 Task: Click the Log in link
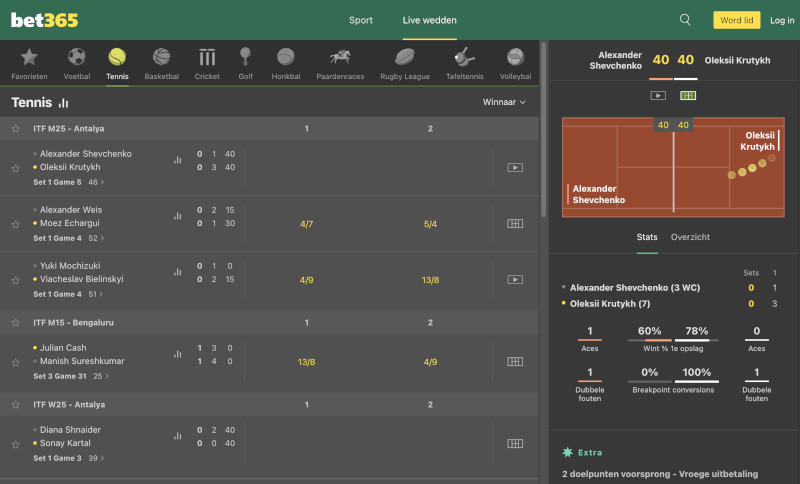pyautogui.click(x=782, y=20)
